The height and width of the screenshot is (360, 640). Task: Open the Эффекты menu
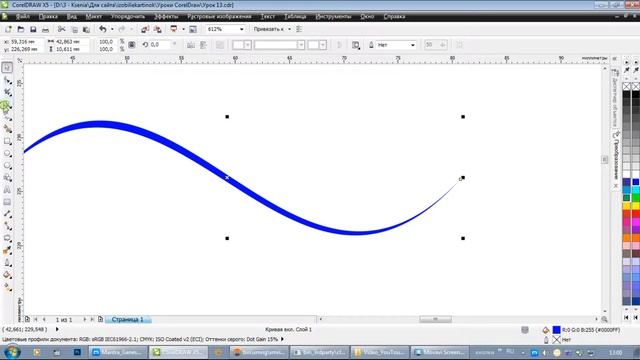[x=166, y=17]
